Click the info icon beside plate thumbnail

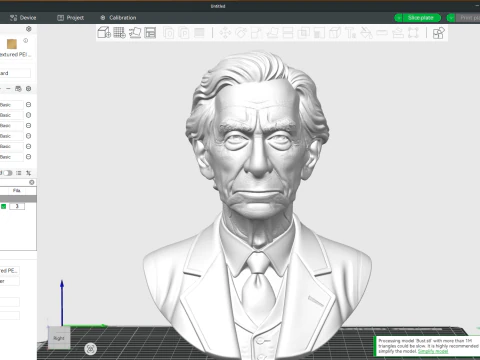[26, 40]
